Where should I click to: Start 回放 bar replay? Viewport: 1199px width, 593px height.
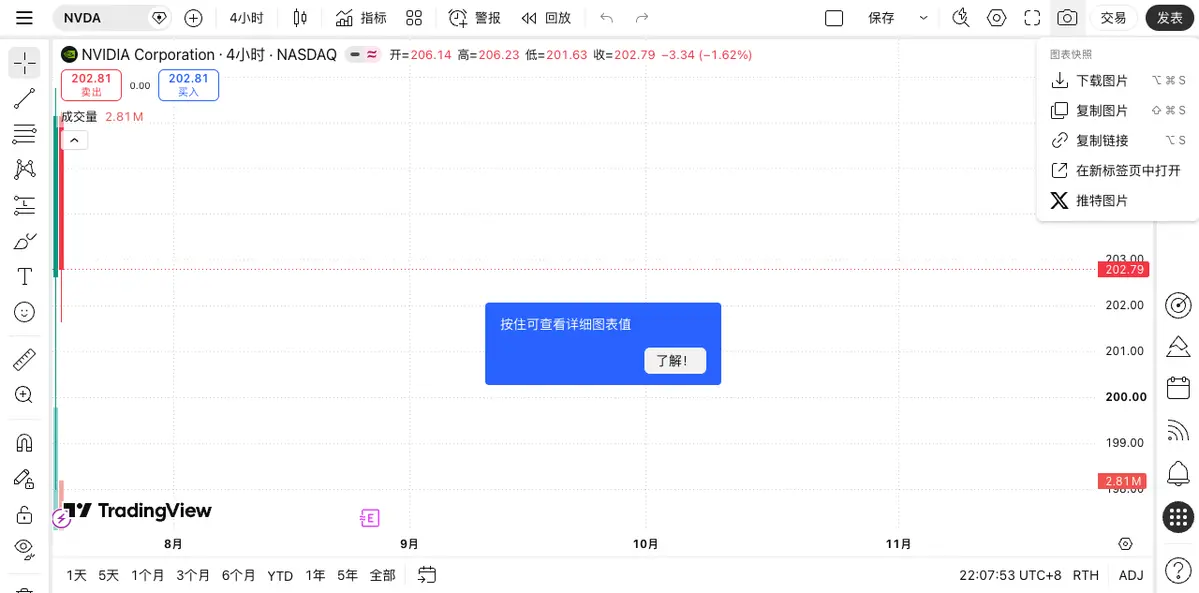pyautogui.click(x=546, y=18)
